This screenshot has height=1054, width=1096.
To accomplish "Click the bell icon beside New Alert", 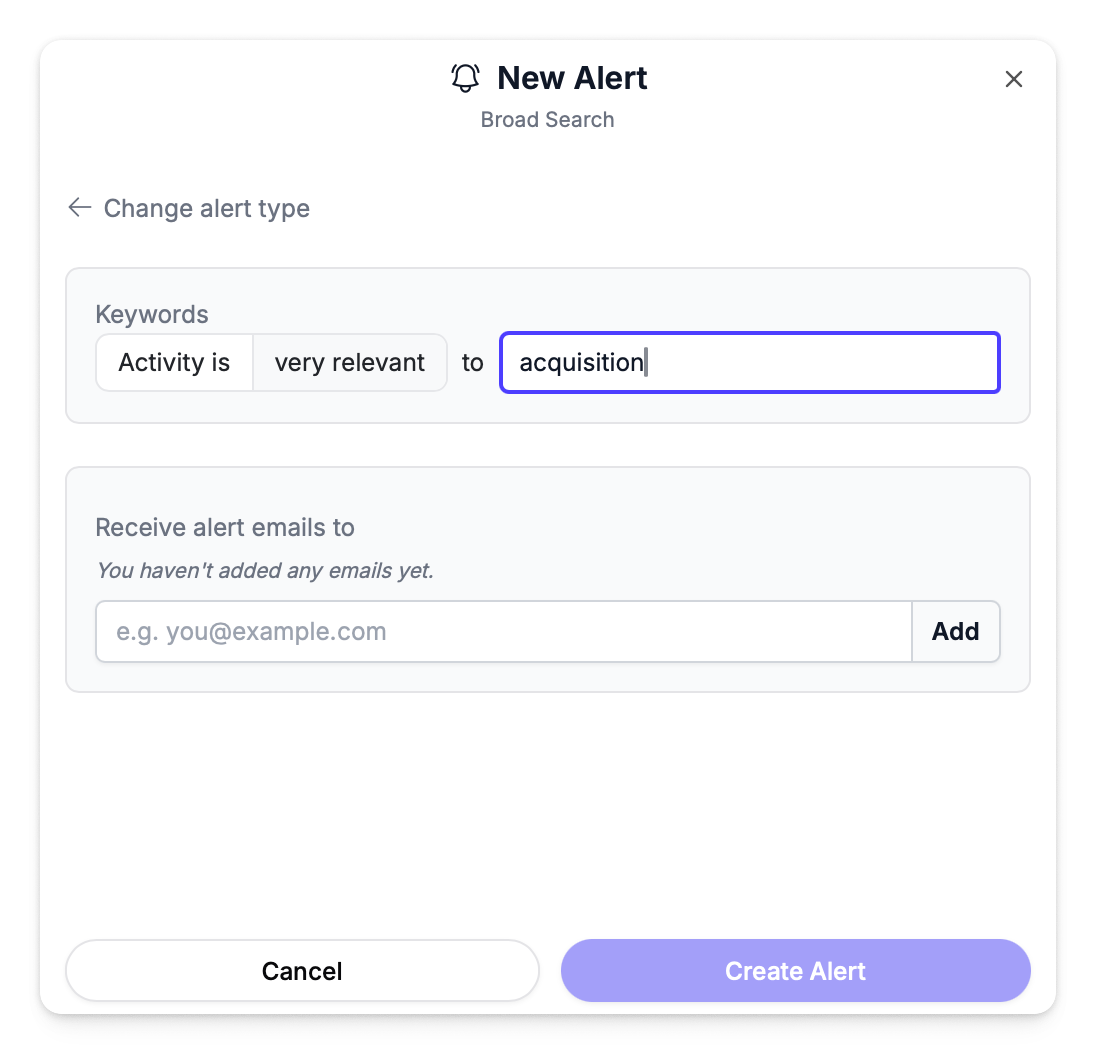I will tap(465, 78).
